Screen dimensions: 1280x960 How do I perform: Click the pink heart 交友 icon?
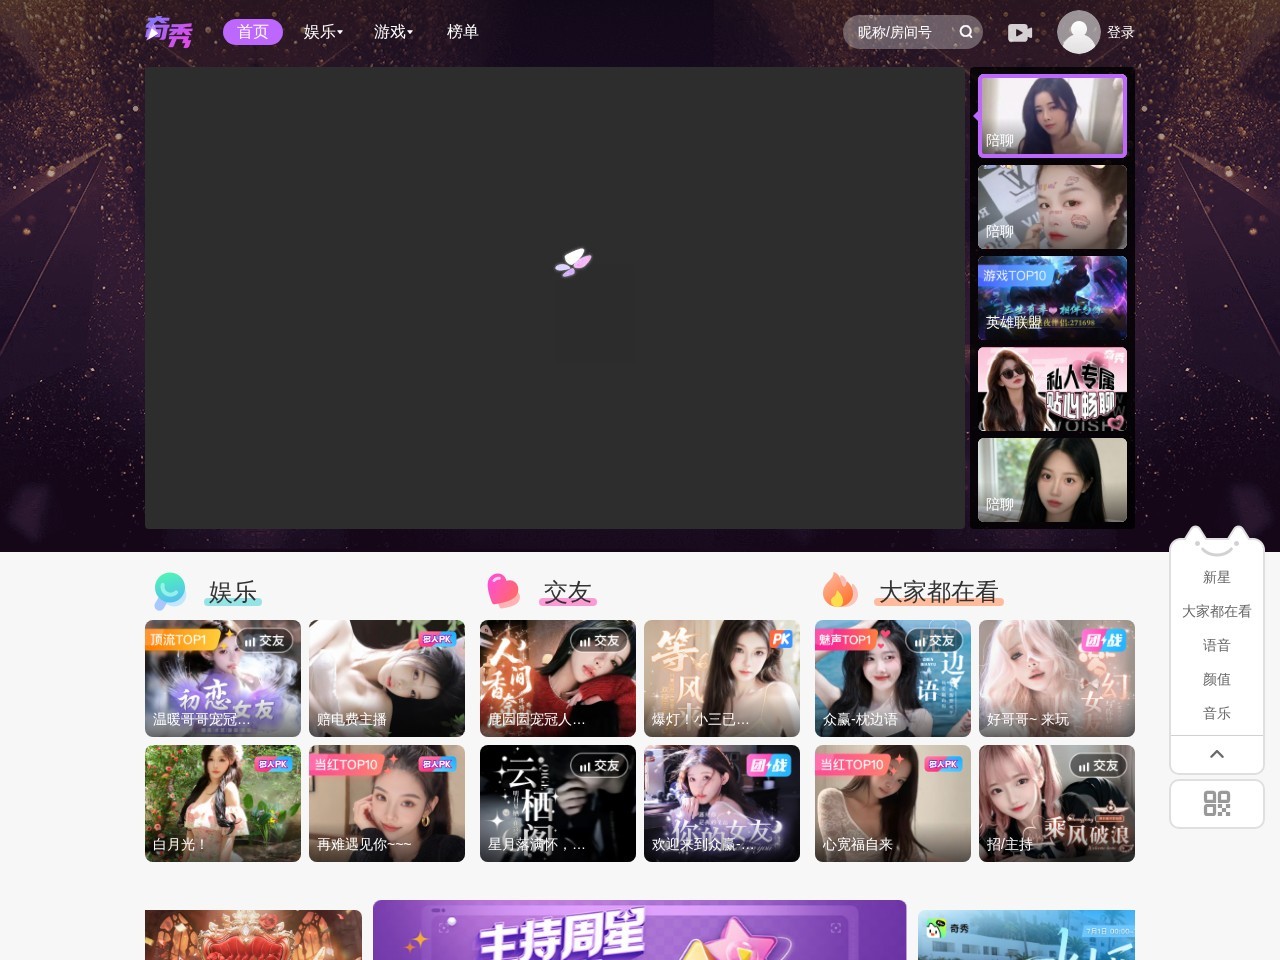[503, 591]
